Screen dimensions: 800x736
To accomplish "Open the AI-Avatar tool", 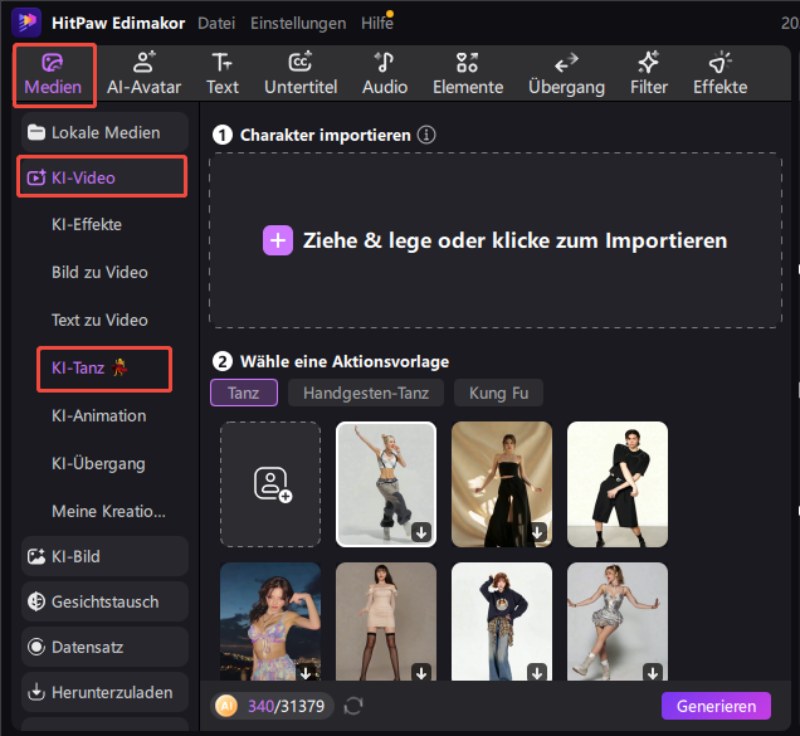I will click(144, 74).
